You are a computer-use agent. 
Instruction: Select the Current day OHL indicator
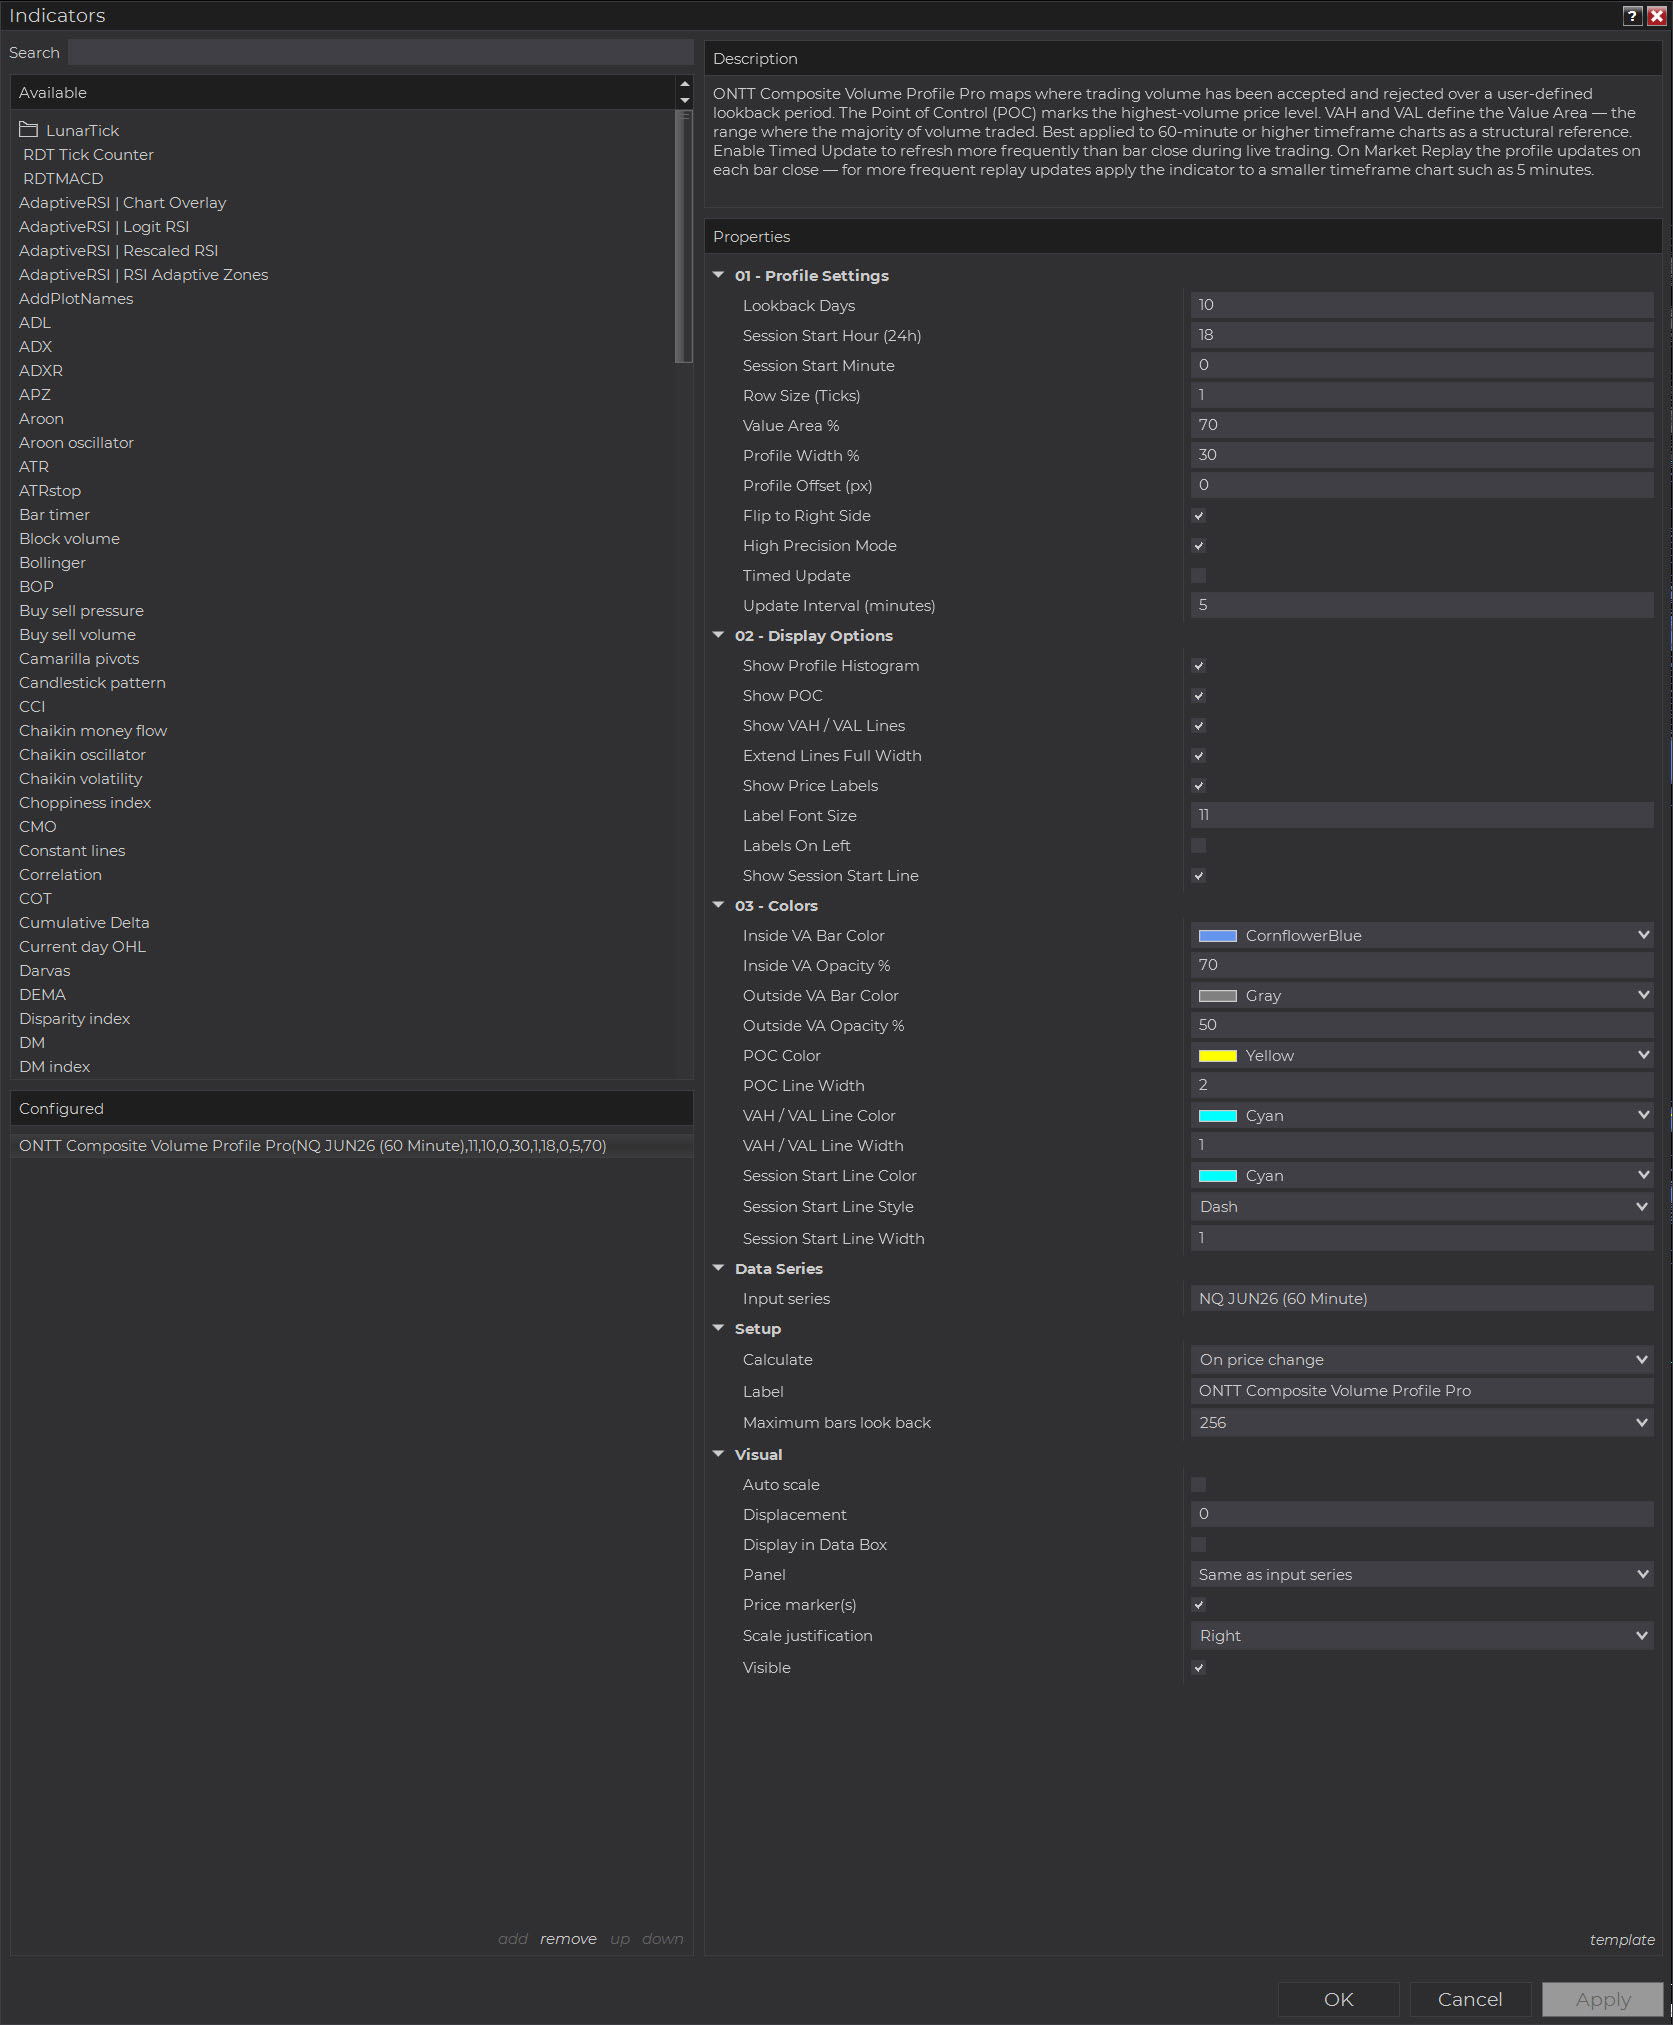82,947
